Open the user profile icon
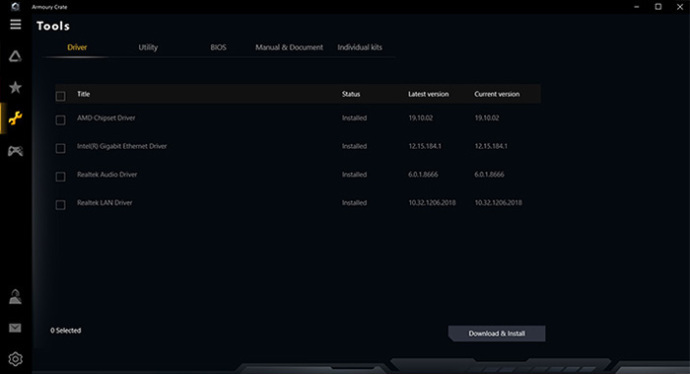Screen dimensions: 690x374 [x=15, y=297]
